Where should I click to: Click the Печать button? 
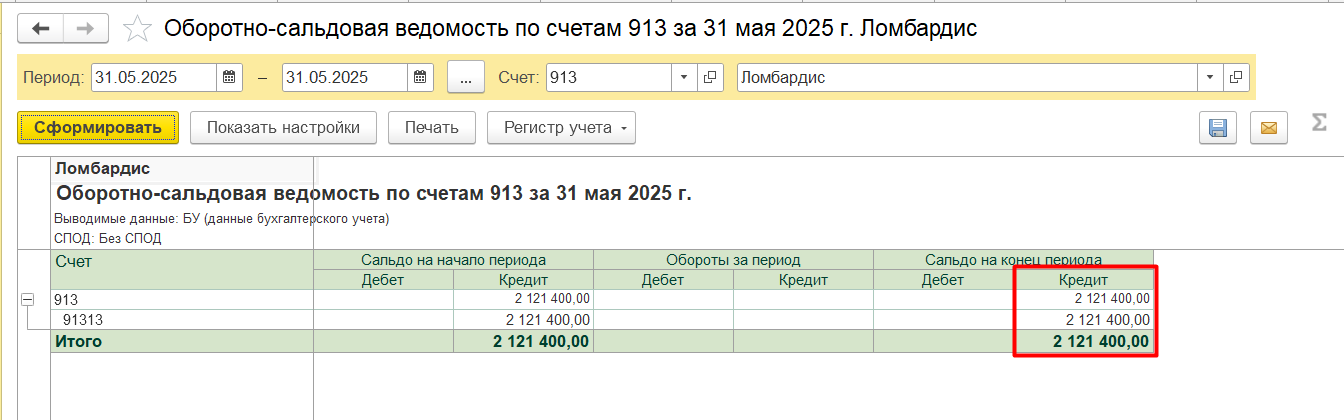pos(432,127)
